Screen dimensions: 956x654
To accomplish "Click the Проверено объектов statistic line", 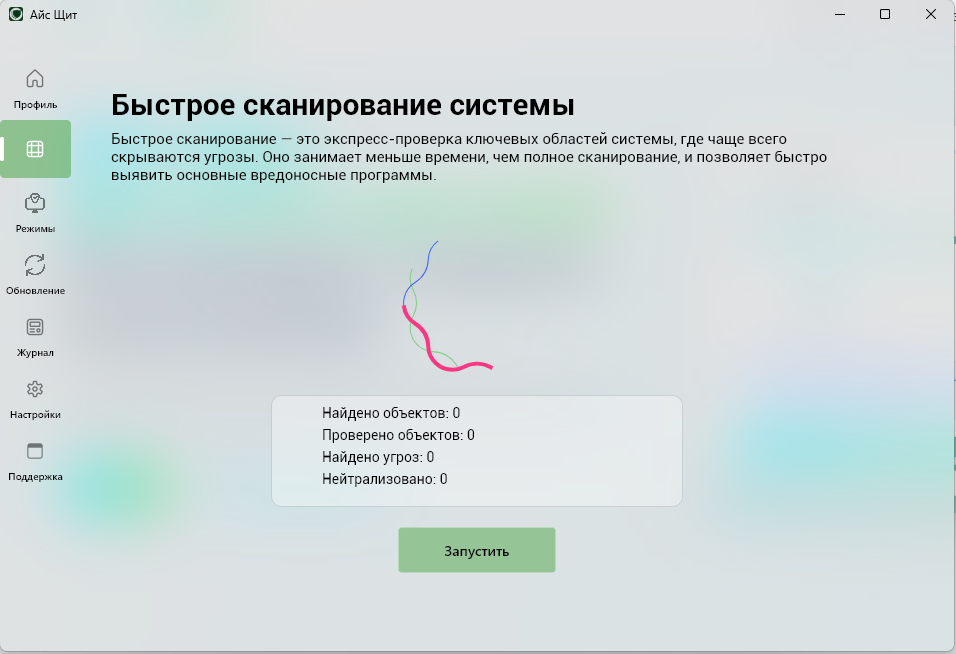I will (396, 434).
